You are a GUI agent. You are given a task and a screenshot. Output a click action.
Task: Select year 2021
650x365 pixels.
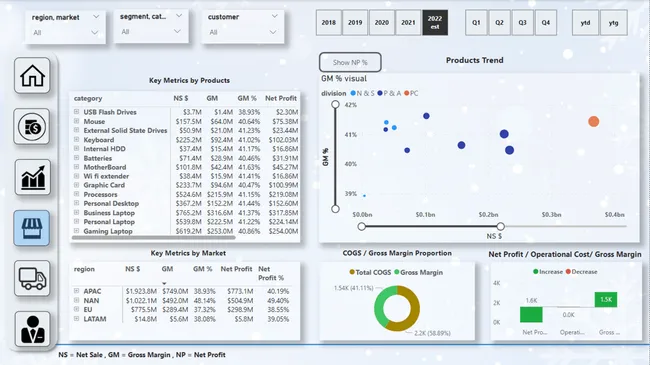[408, 22]
